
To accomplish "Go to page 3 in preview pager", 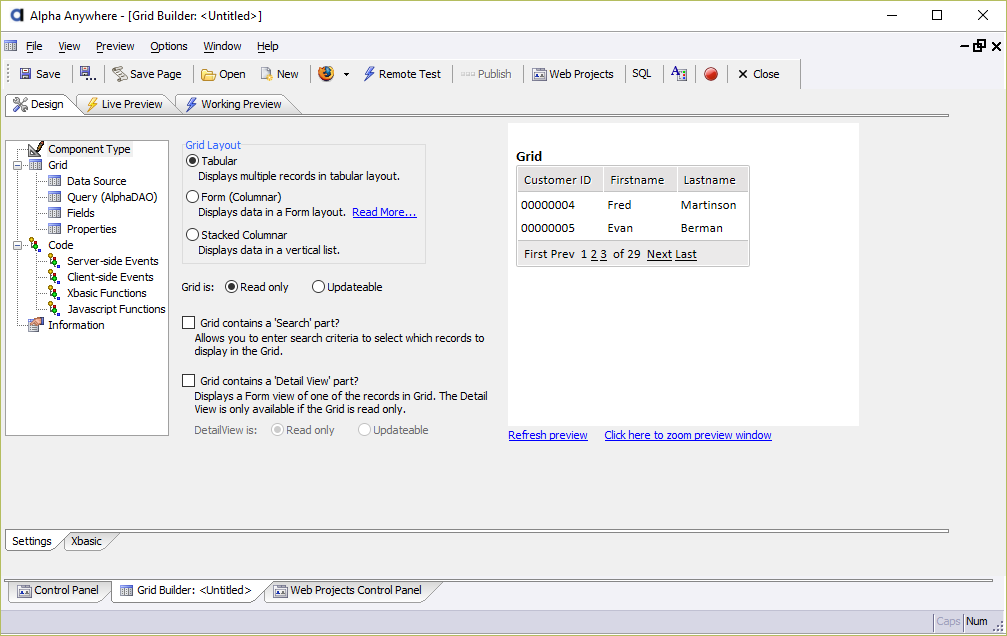I will pos(603,254).
